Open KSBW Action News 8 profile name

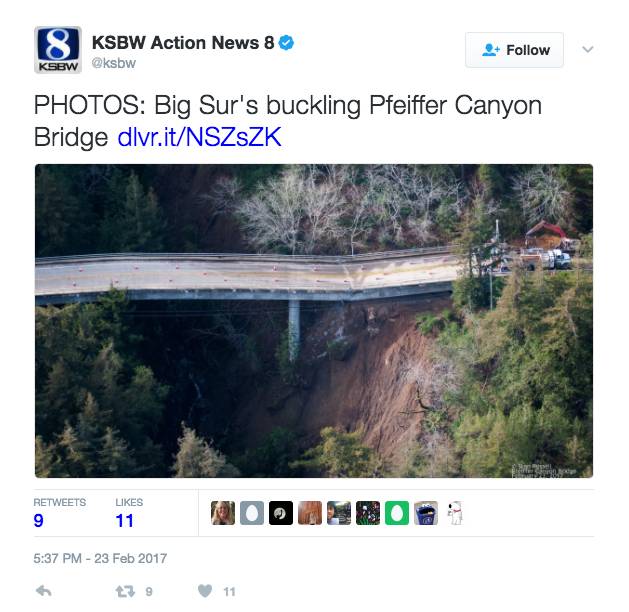[183, 43]
